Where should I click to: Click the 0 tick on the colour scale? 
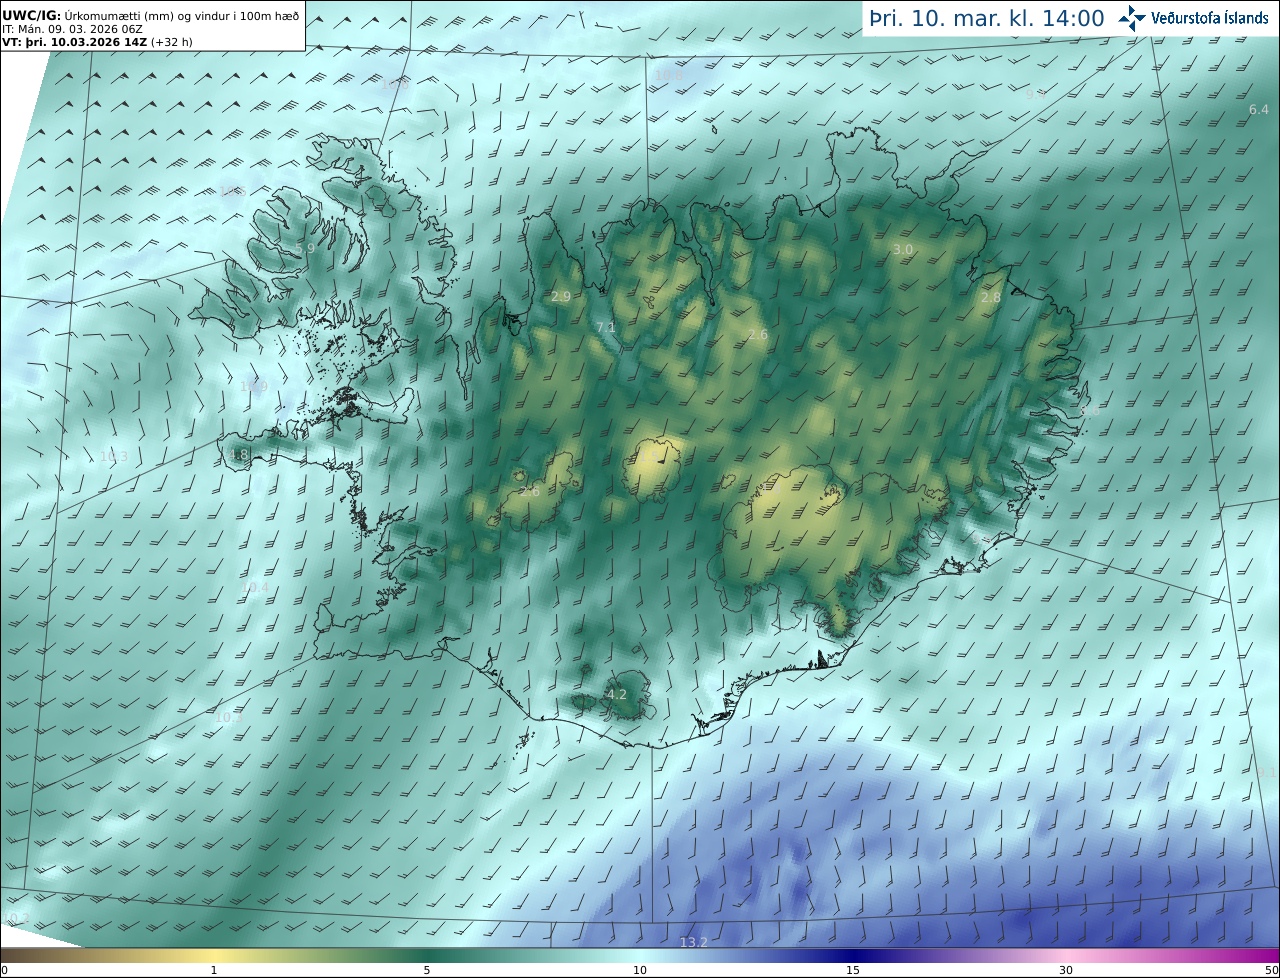coord(4,970)
